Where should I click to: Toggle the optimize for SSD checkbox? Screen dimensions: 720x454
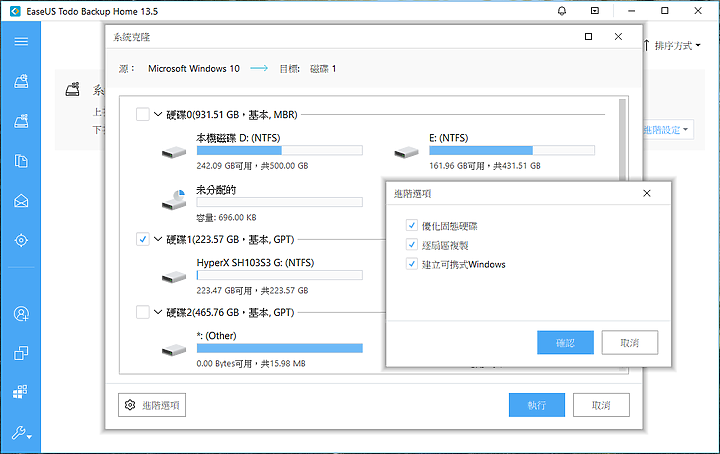pyautogui.click(x=411, y=225)
